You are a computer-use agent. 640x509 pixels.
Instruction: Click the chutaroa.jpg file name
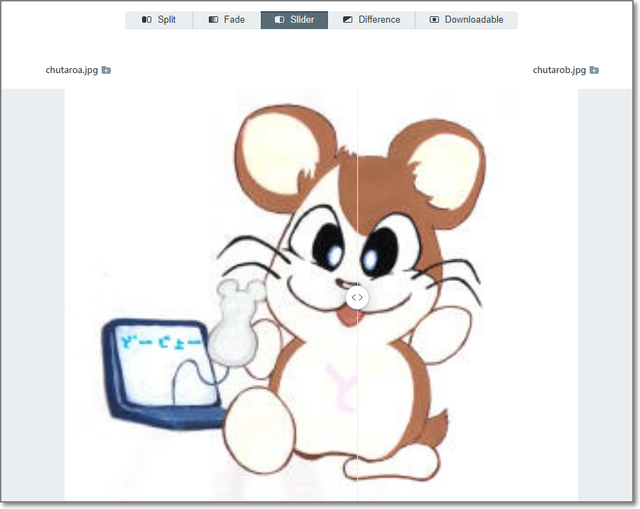[72, 71]
